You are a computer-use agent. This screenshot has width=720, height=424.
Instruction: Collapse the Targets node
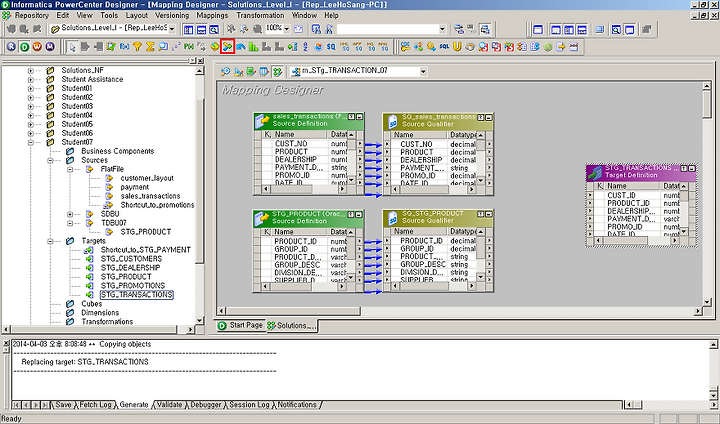tap(50, 241)
